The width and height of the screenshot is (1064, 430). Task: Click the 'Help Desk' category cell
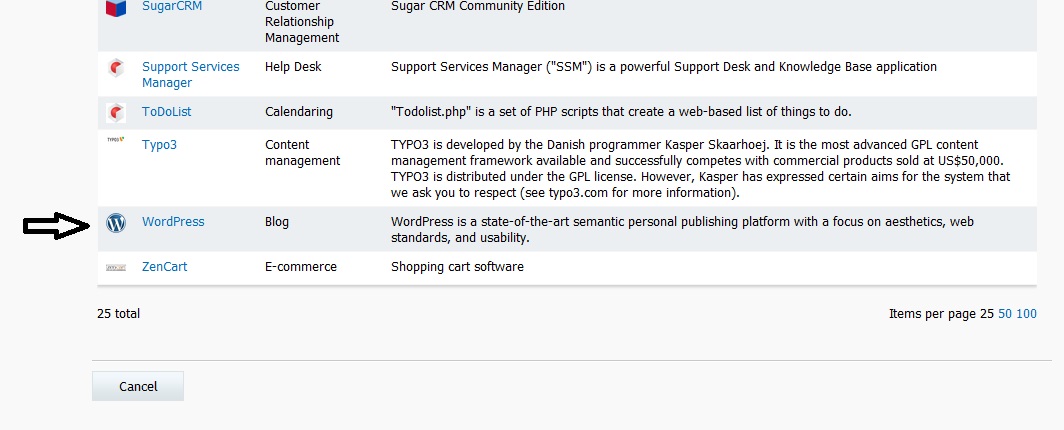click(x=293, y=66)
